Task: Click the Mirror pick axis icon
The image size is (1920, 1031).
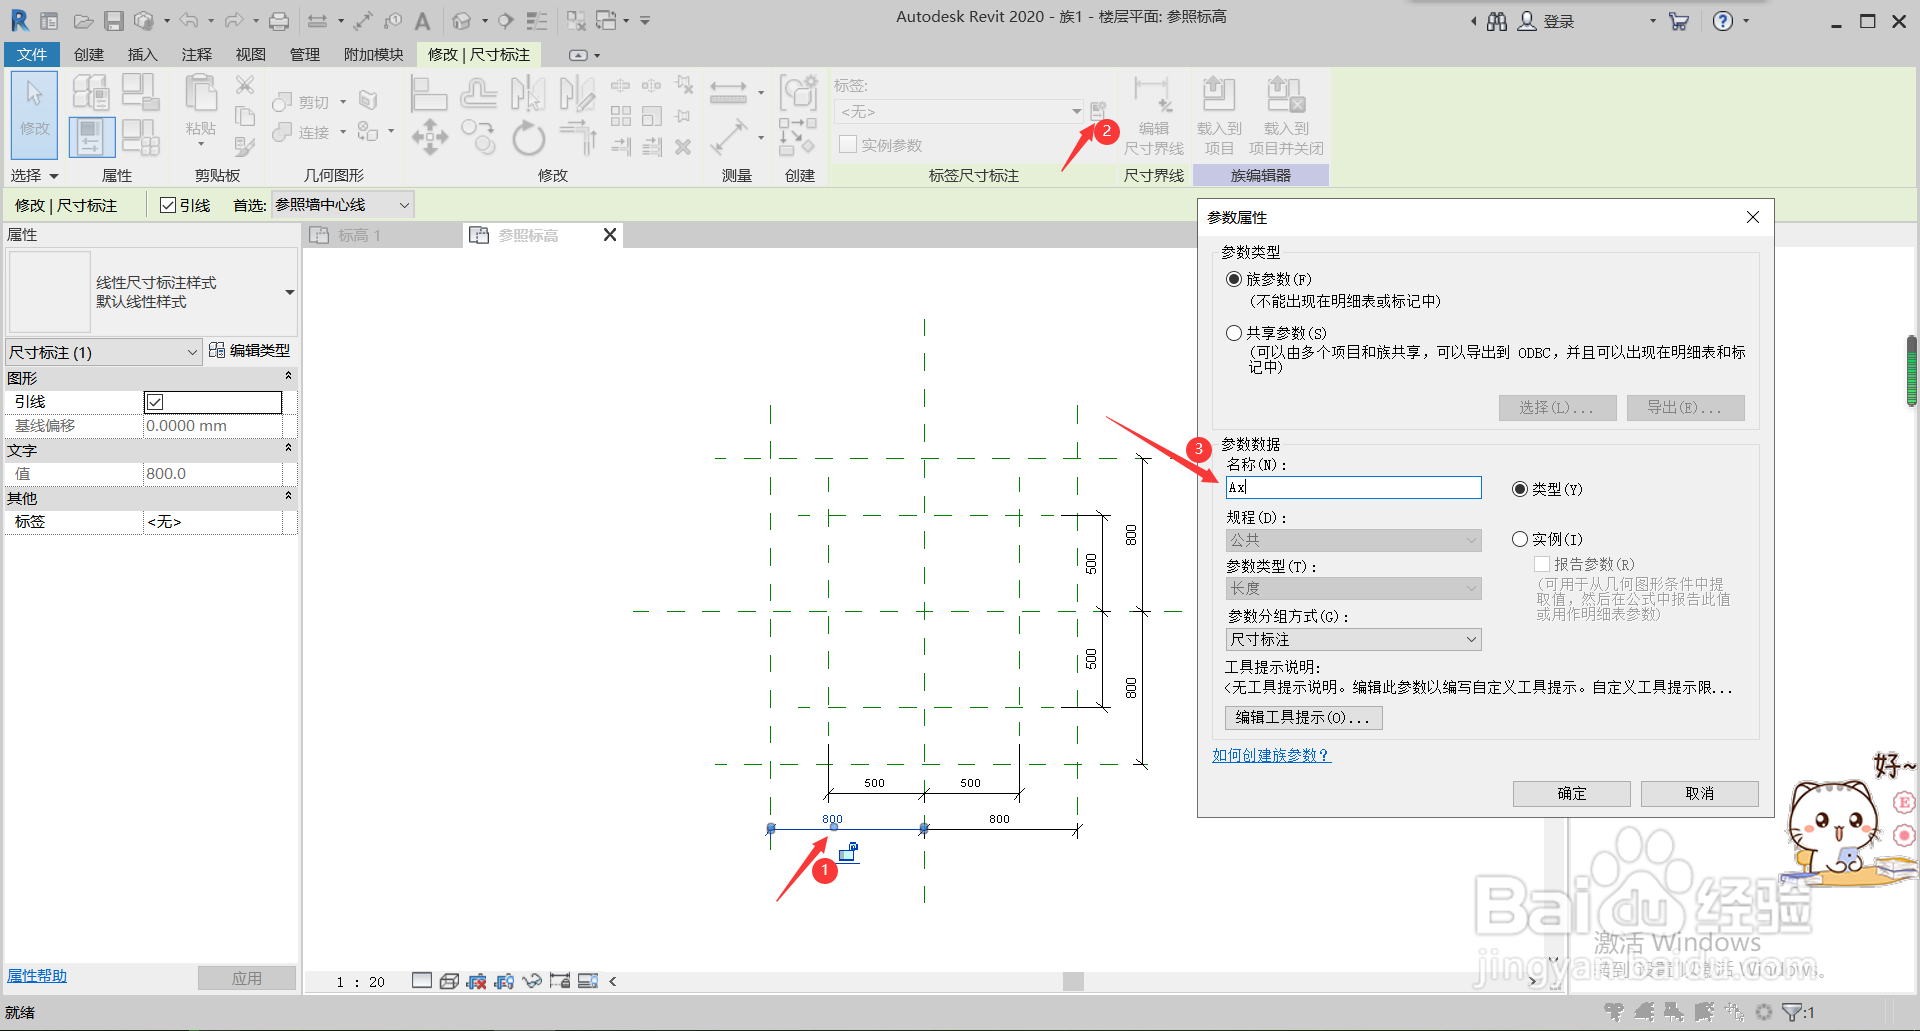Action: [527, 93]
